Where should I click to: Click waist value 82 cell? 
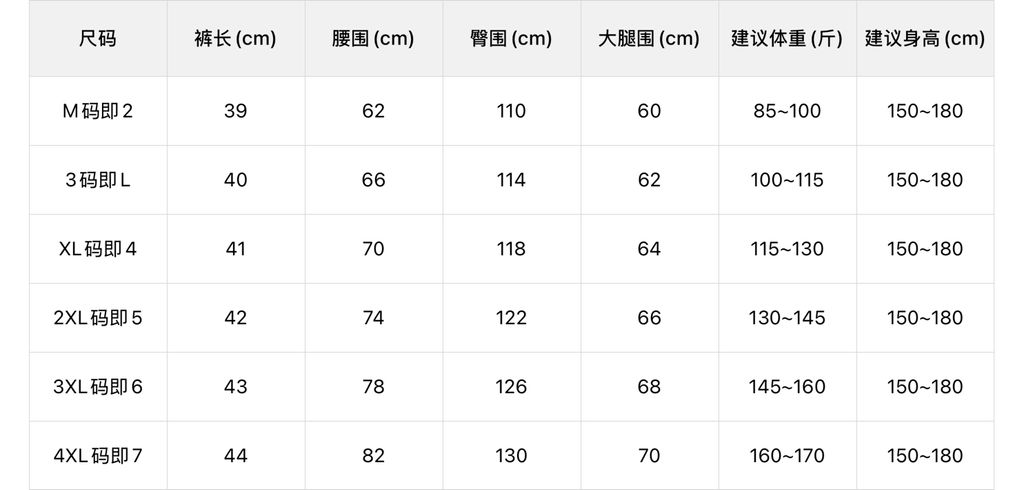click(x=374, y=455)
